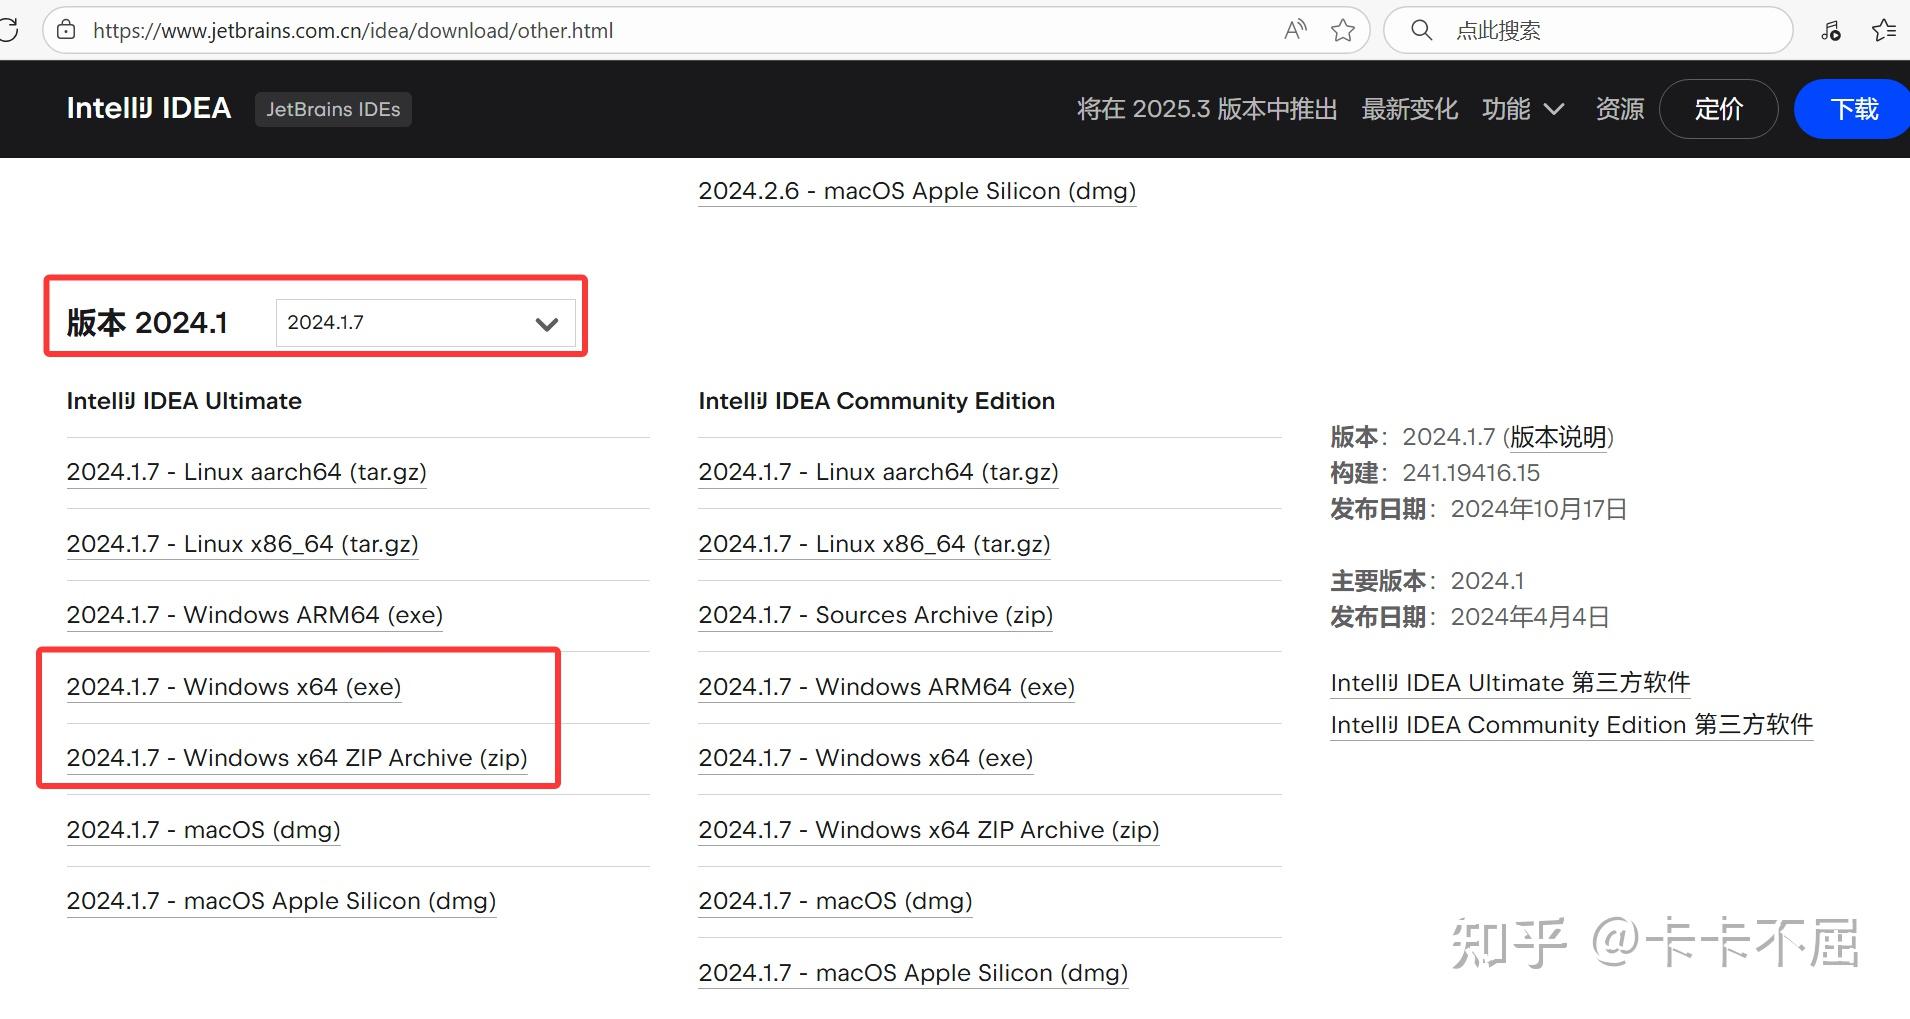Screen dimensions: 1910x1019
Task: Click the 定价 button
Action: pyautogui.click(x=1719, y=109)
